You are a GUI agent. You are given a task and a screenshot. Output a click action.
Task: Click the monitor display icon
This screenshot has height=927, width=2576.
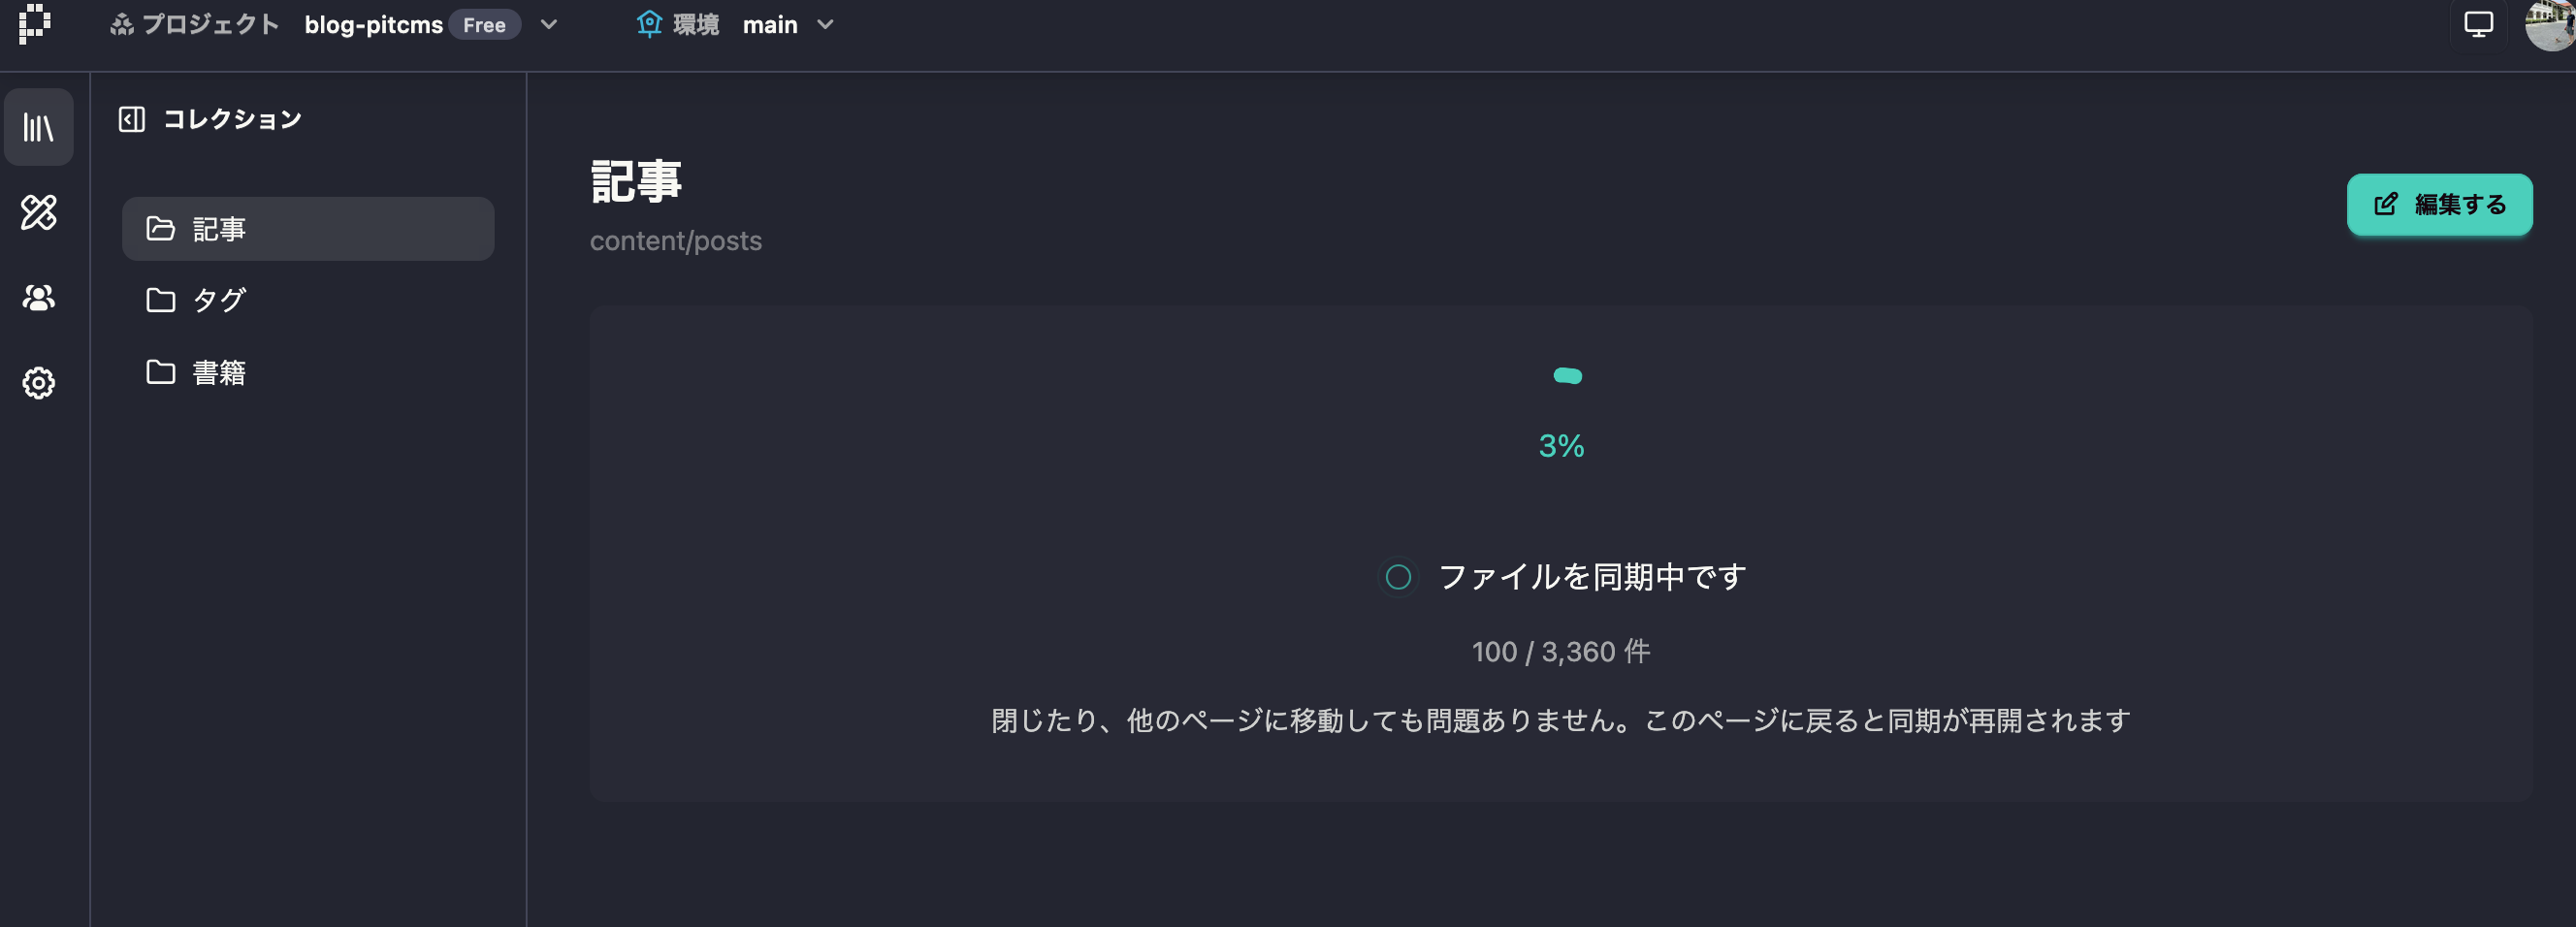pos(2478,24)
